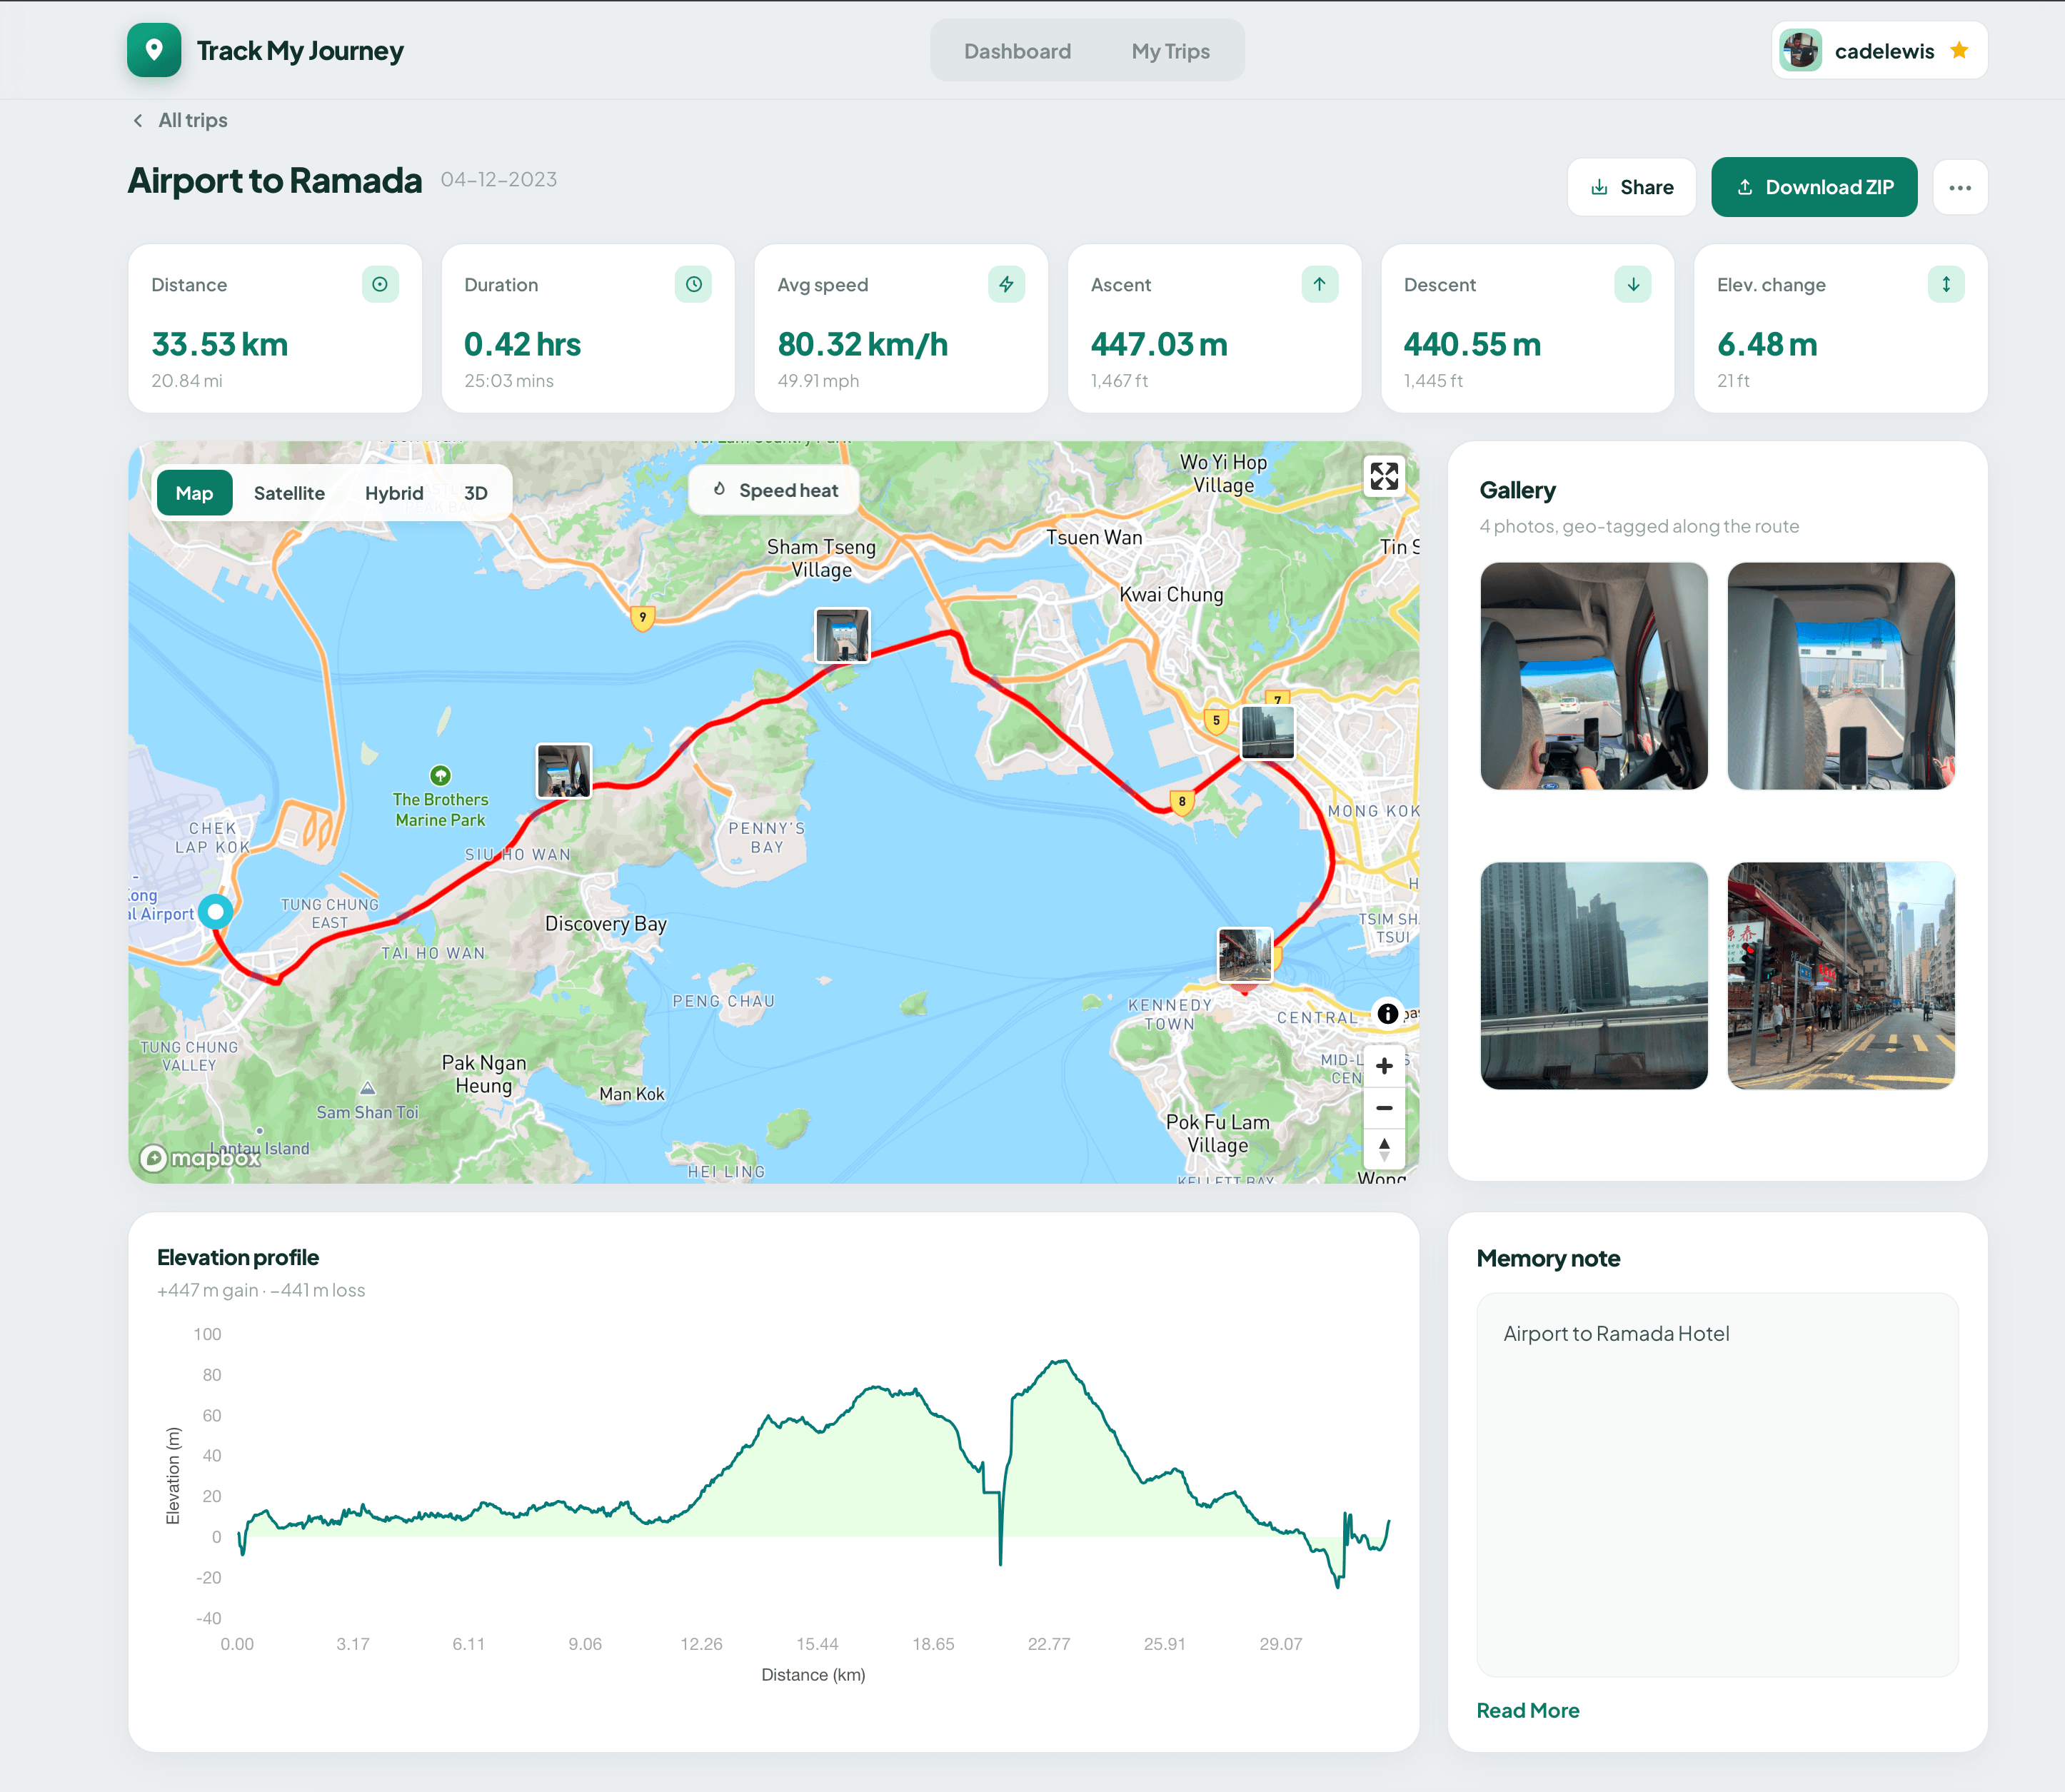Click the 447.03 m ascent value
Image resolution: width=2065 pixels, height=1792 pixels.
[x=1159, y=344]
